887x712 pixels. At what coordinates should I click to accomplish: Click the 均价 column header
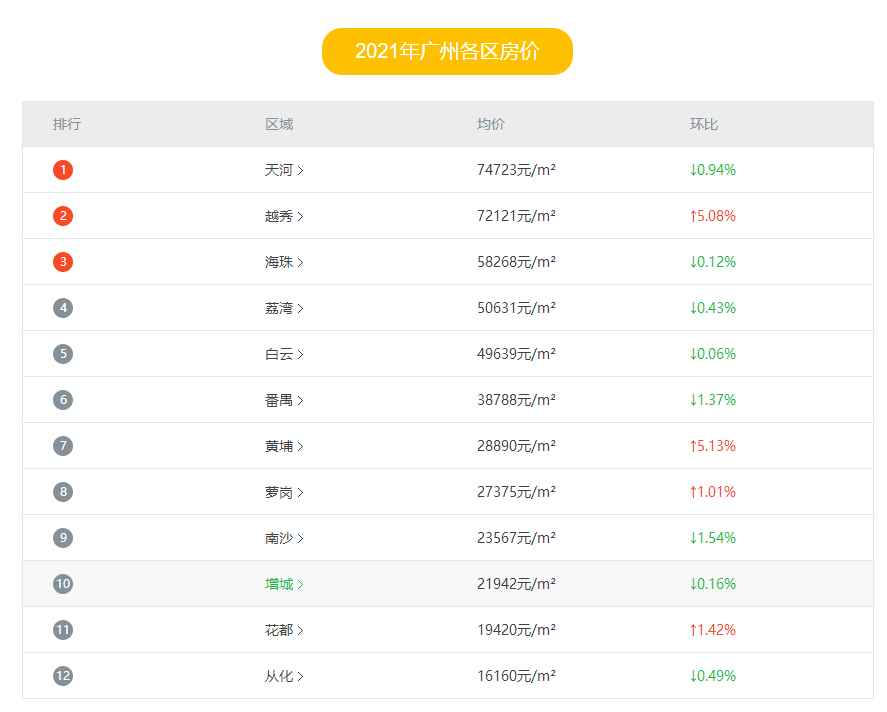[491, 124]
